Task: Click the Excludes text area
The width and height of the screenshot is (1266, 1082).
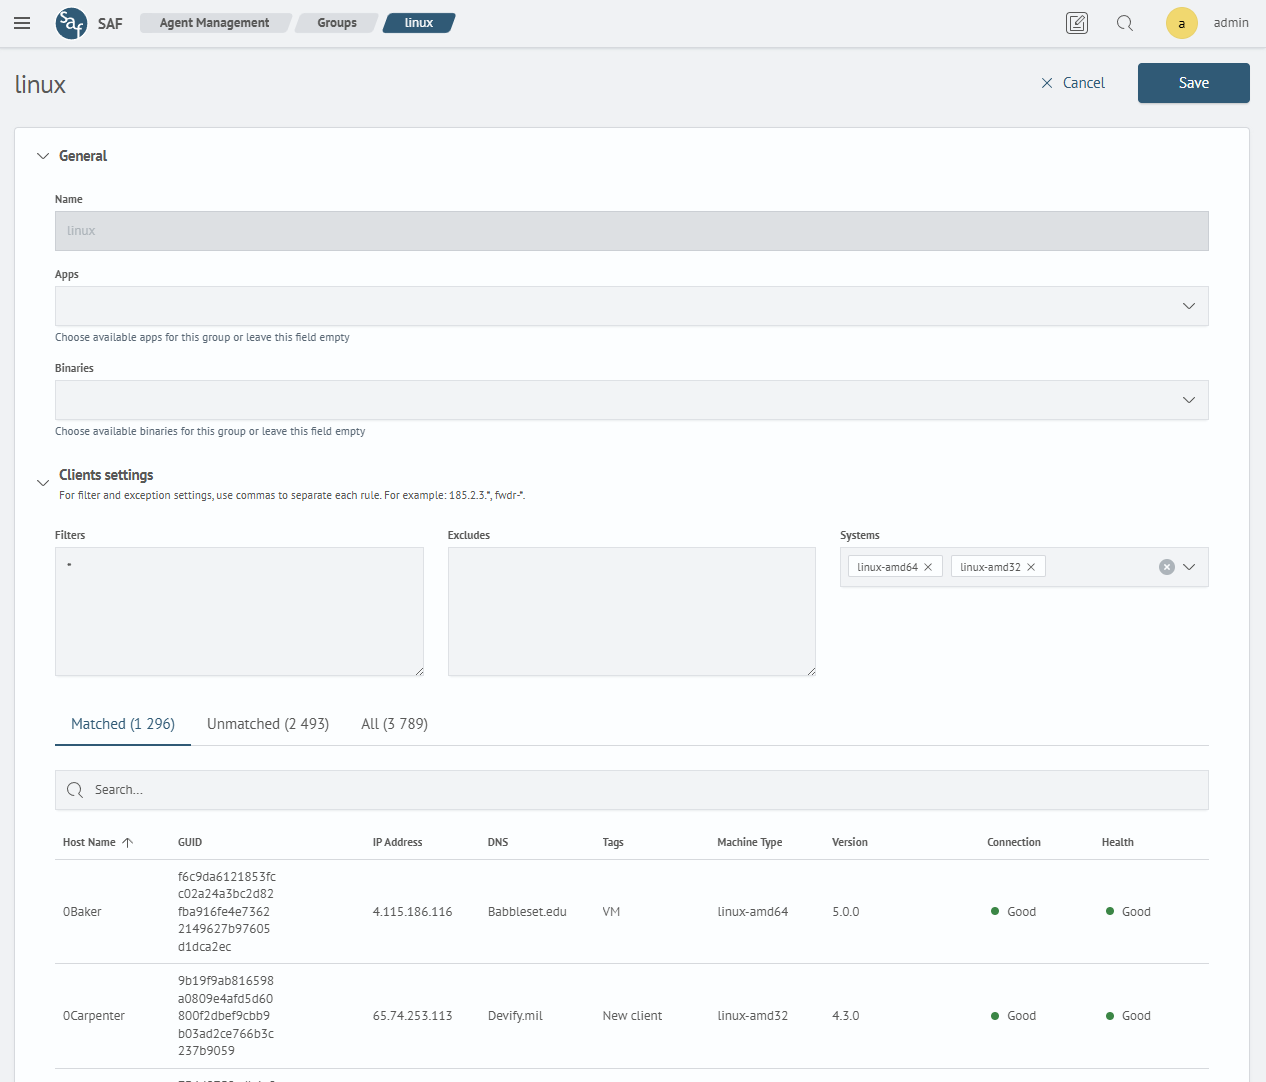Action: tap(632, 611)
